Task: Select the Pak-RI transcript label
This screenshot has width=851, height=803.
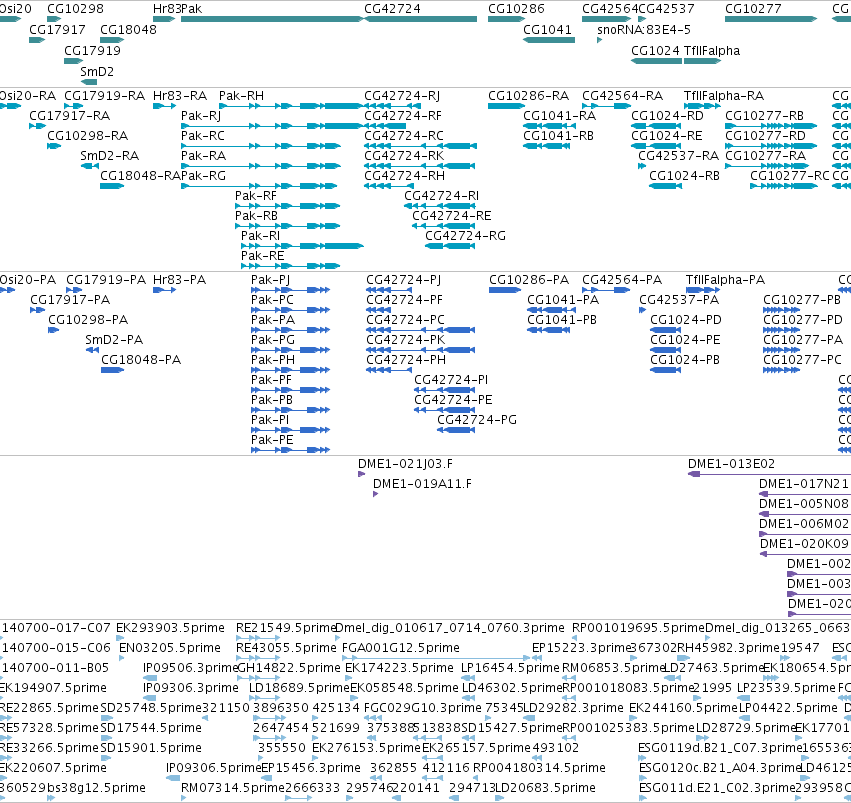Action: click(261, 237)
